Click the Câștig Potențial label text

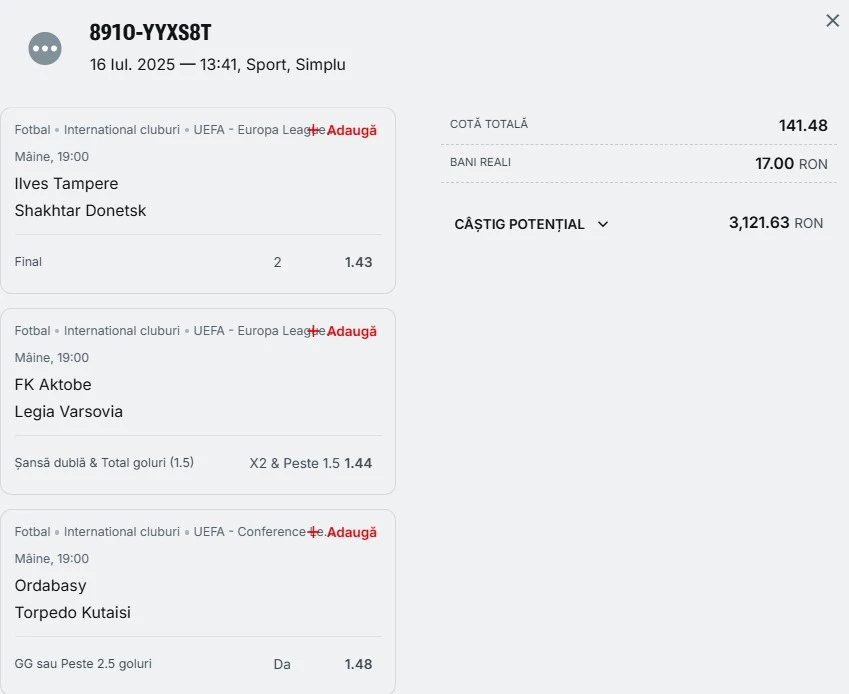click(519, 224)
